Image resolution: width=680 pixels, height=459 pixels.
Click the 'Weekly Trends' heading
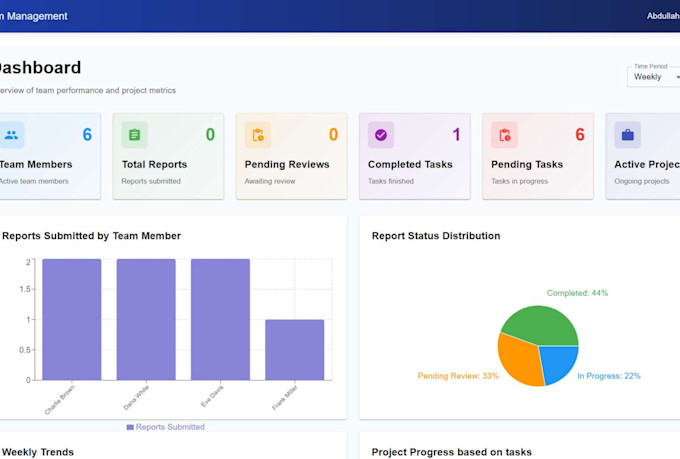[x=38, y=452]
